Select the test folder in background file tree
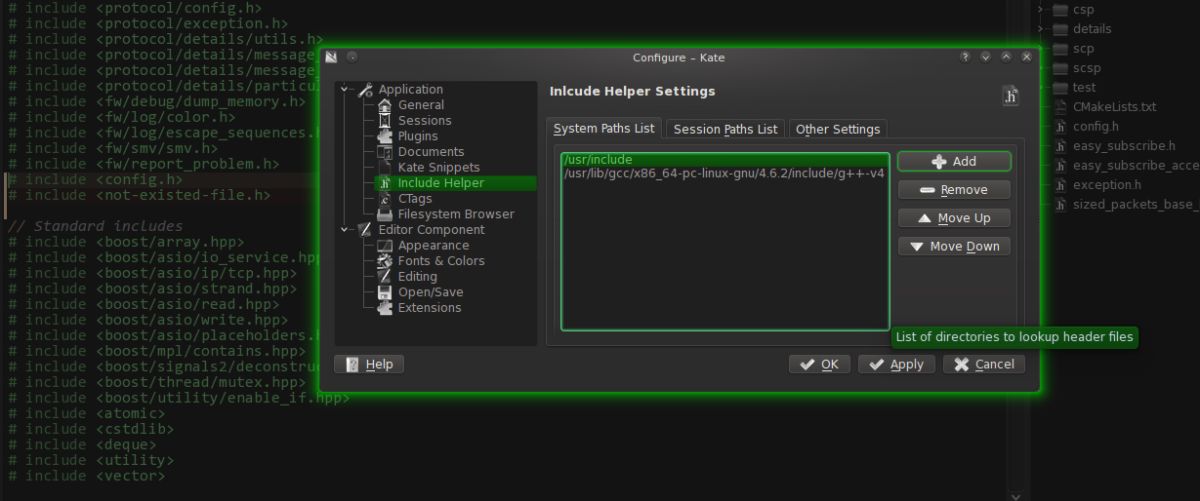 point(1084,87)
